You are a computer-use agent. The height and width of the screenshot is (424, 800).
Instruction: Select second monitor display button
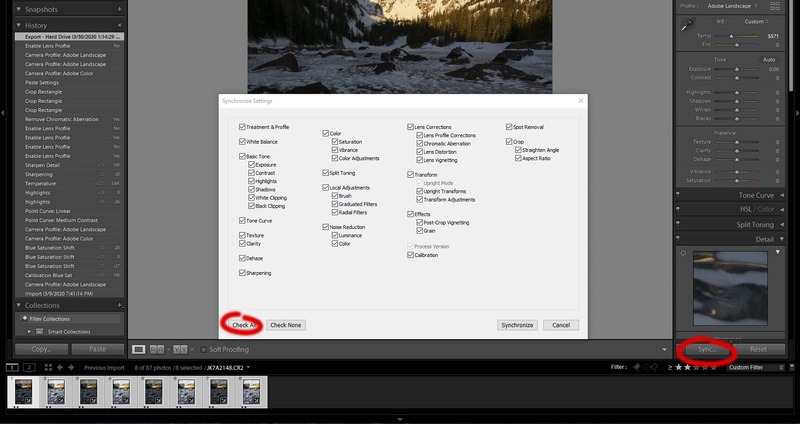click(x=29, y=368)
